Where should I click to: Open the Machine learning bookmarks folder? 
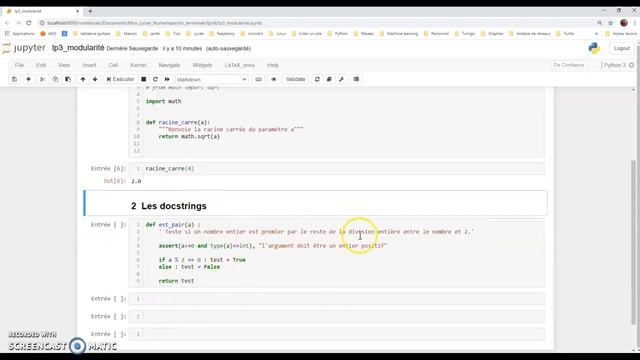398,33
